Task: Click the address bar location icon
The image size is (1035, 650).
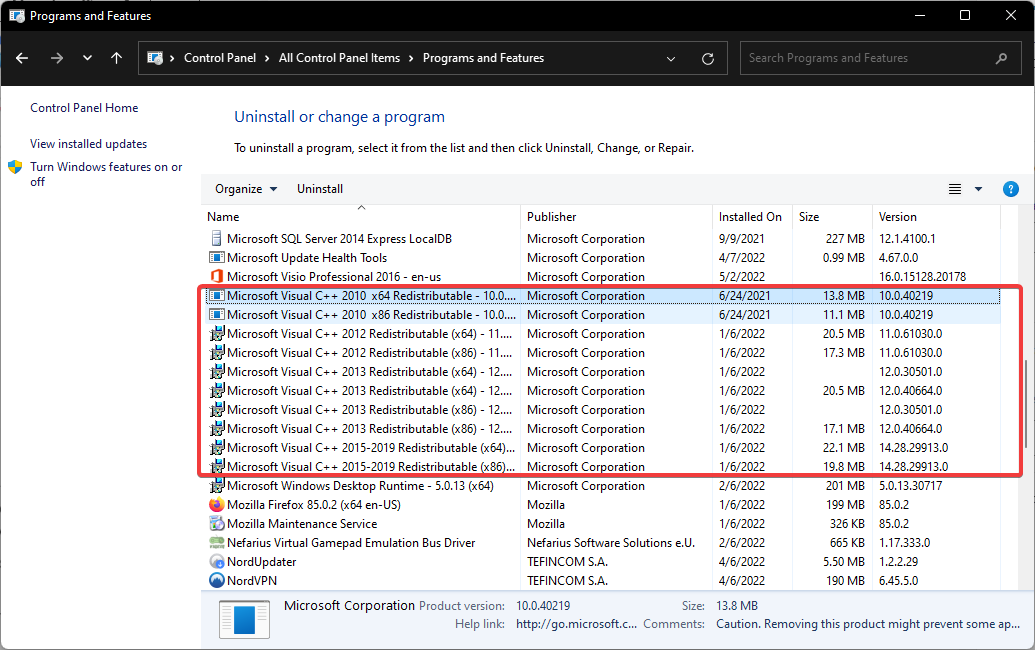Action: [x=155, y=58]
